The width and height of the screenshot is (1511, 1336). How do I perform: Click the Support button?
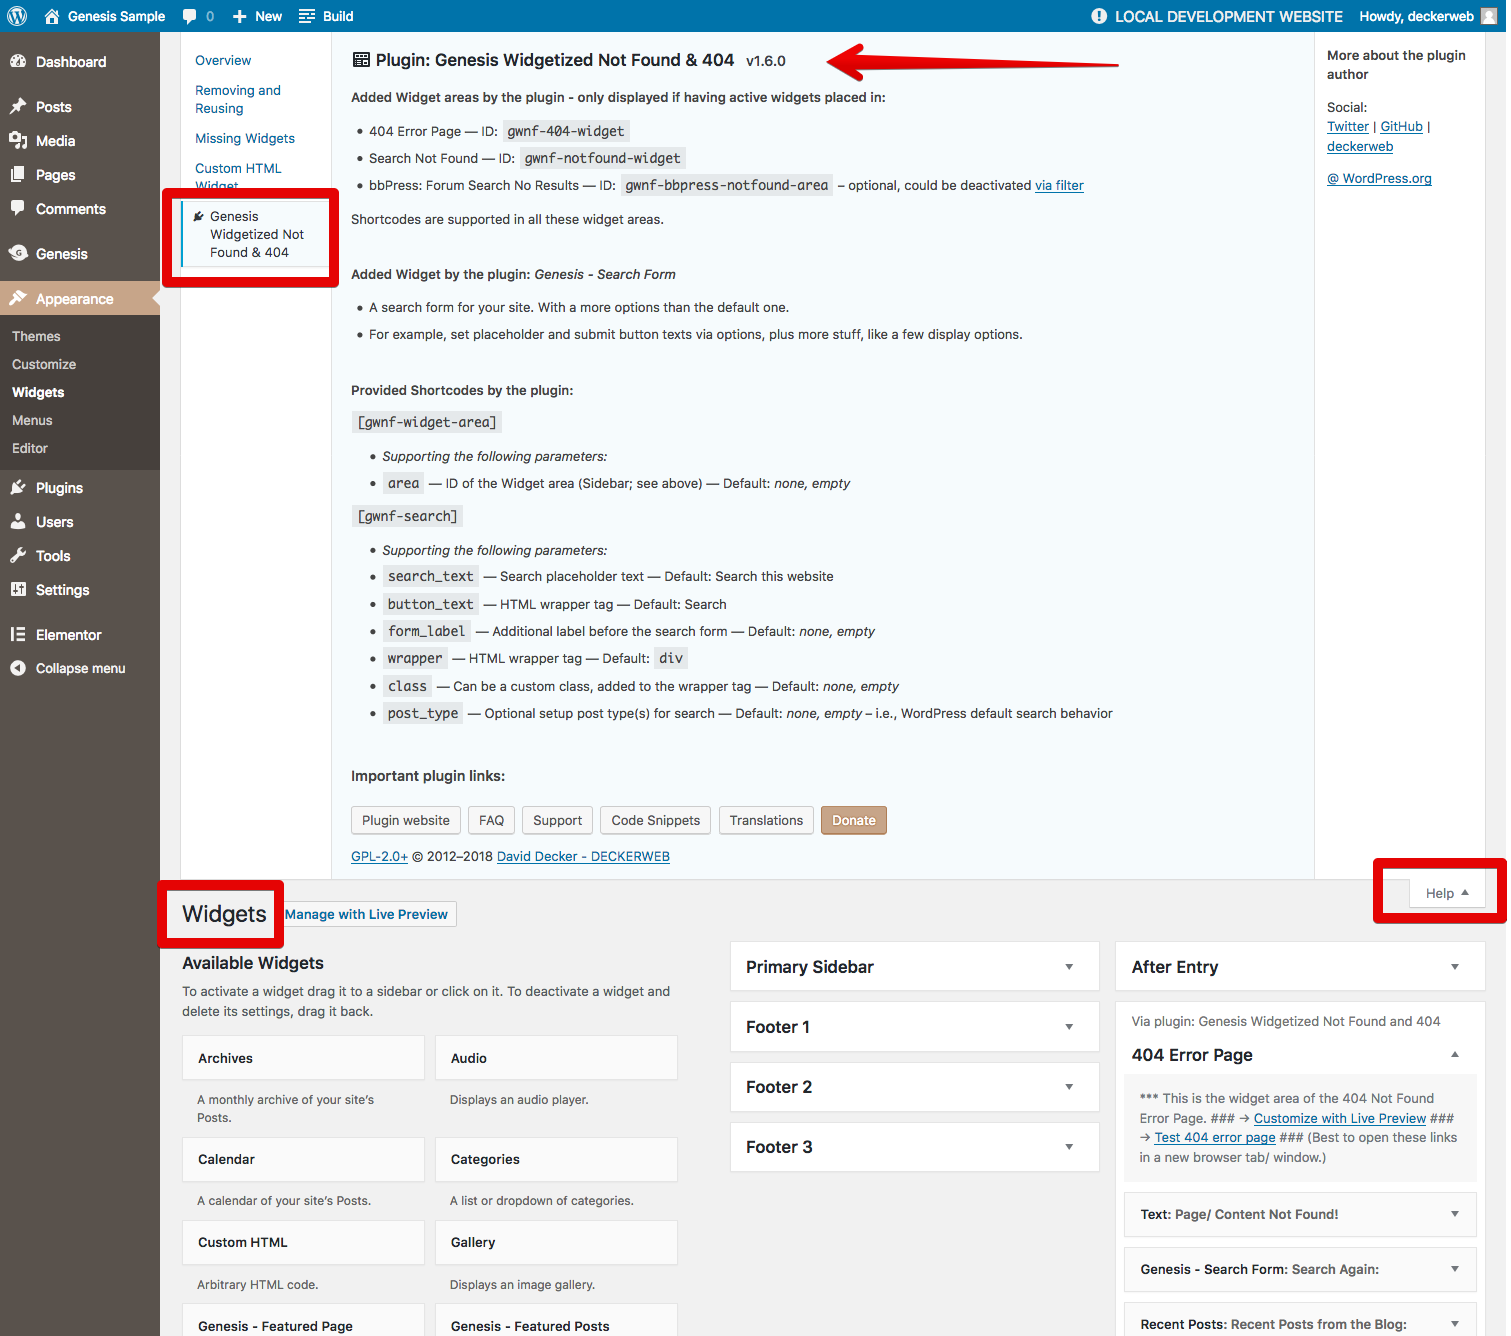557,820
